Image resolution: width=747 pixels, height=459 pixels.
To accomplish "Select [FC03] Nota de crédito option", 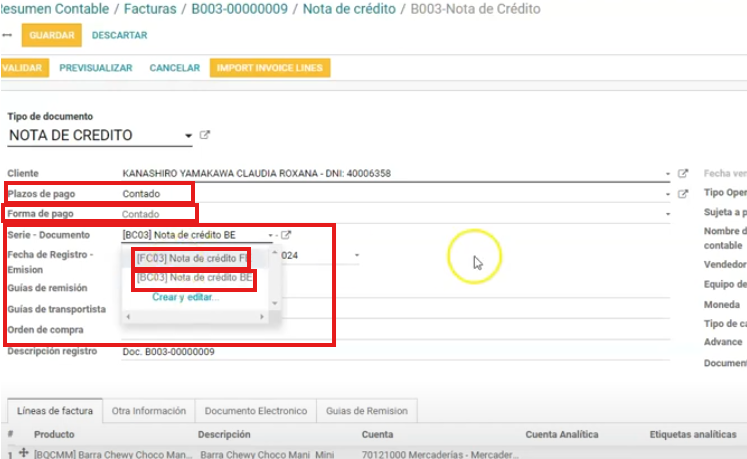I will [192, 258].
